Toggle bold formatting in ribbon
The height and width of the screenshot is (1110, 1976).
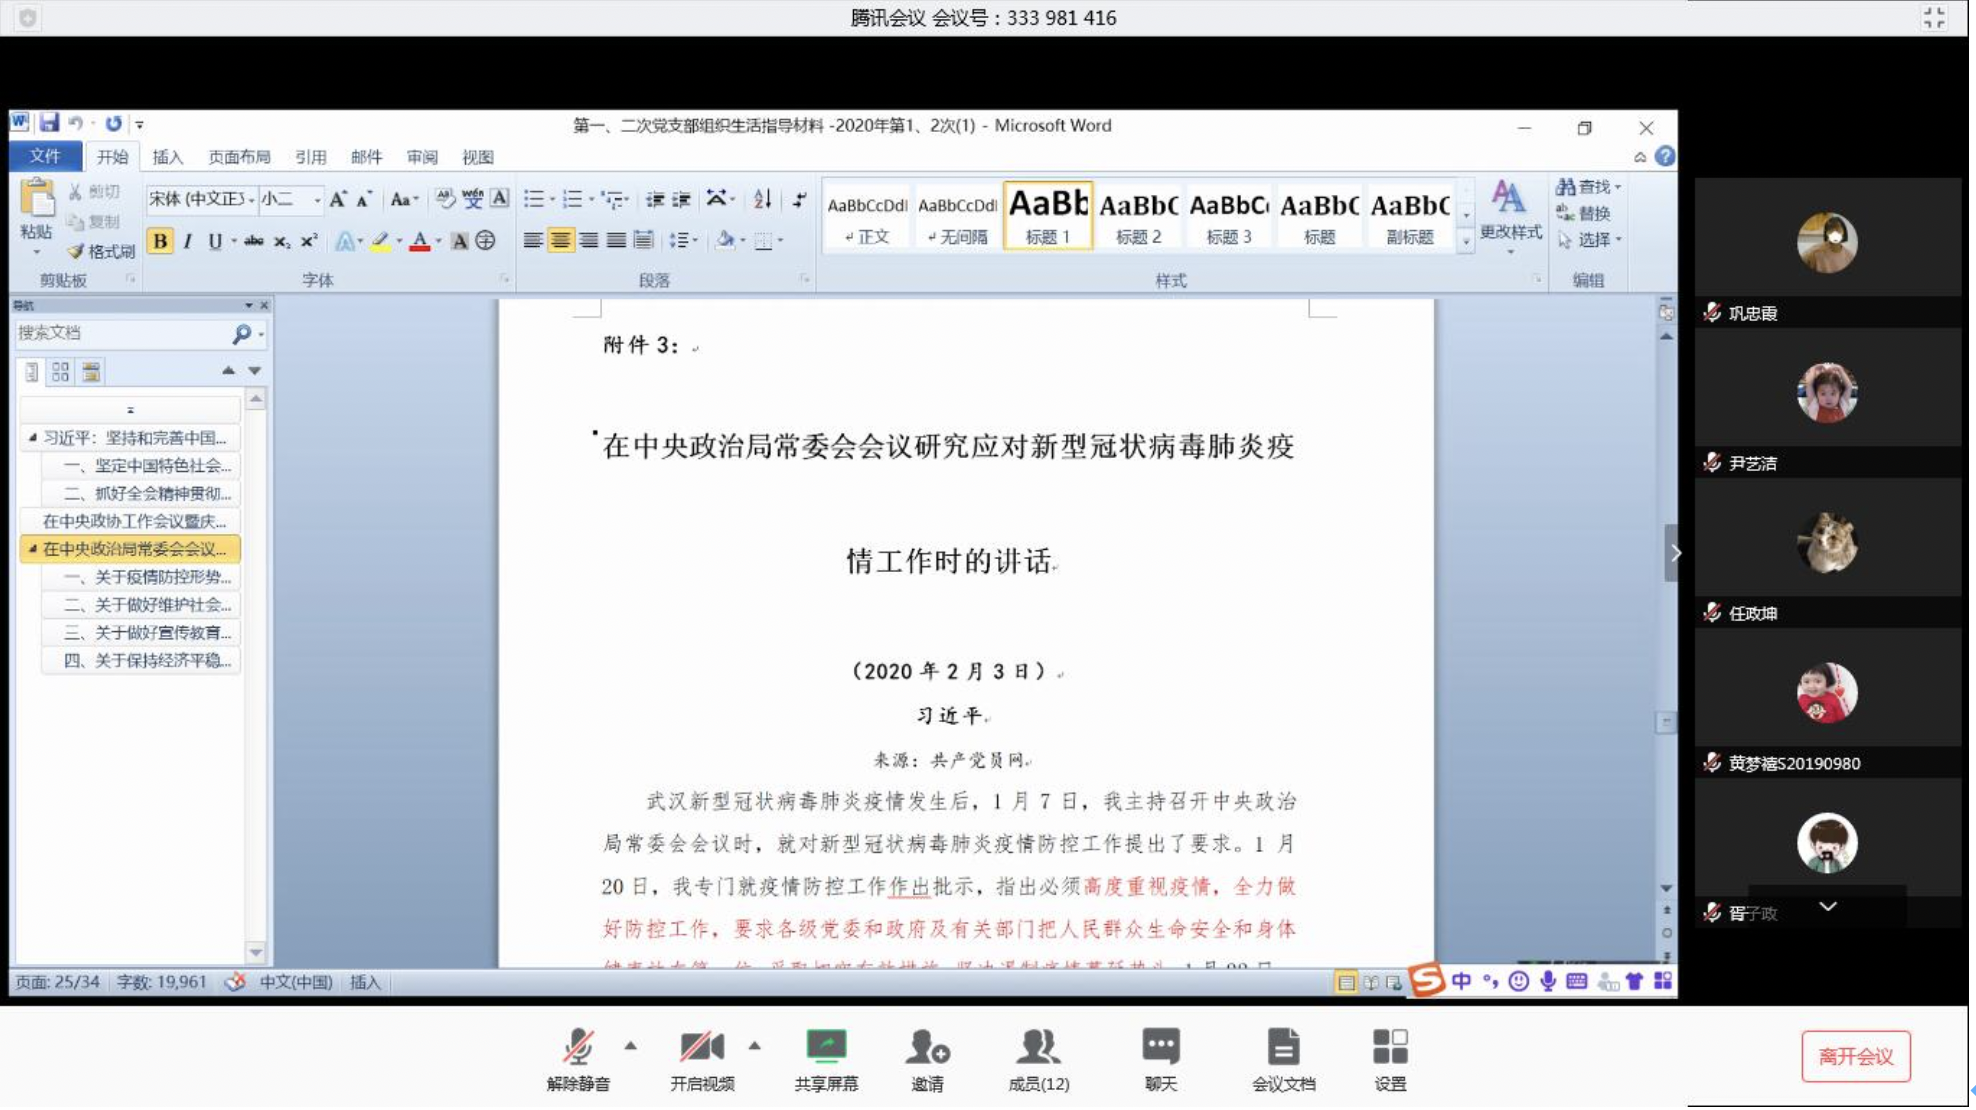pos(160,241)
